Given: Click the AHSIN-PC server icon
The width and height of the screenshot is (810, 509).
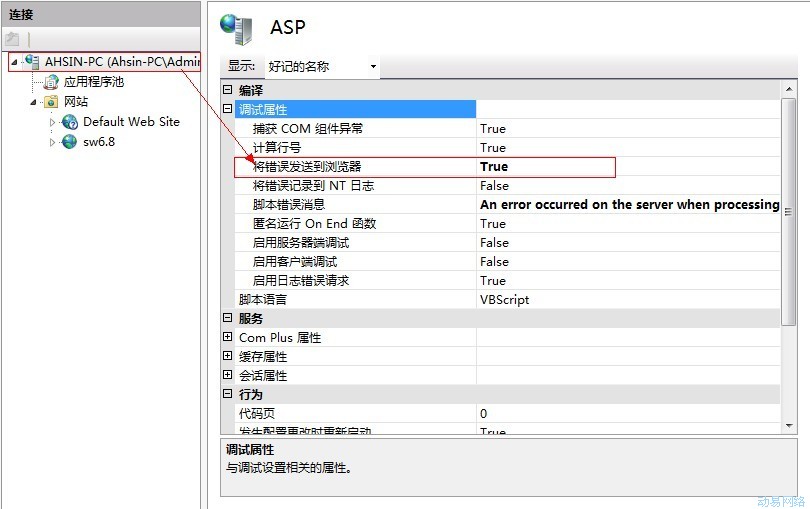Looking at the screenshot, I should (x=32, y=62).
